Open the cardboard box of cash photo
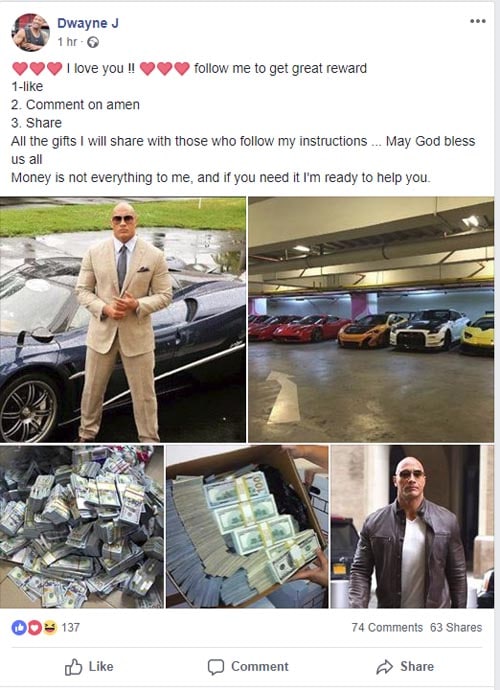Screen dimensions: 500x690 (x=247, y=527)
